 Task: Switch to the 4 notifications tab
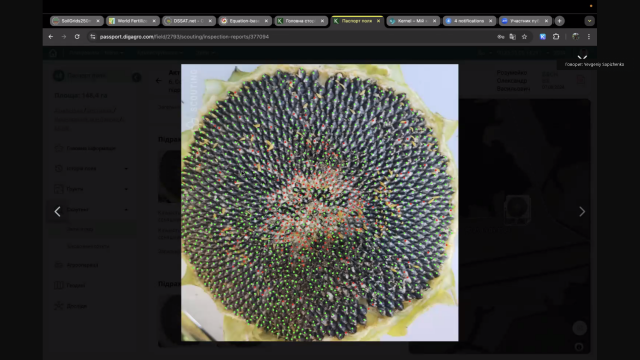point(469,21)
